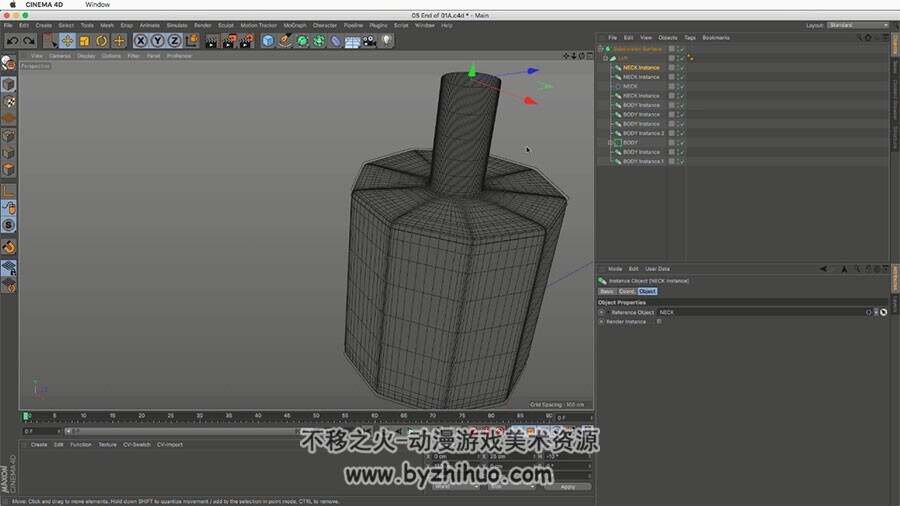This screenshot has height=506, width=900.
Task: Open the Sculpt menu
Action: click(226, 25)
